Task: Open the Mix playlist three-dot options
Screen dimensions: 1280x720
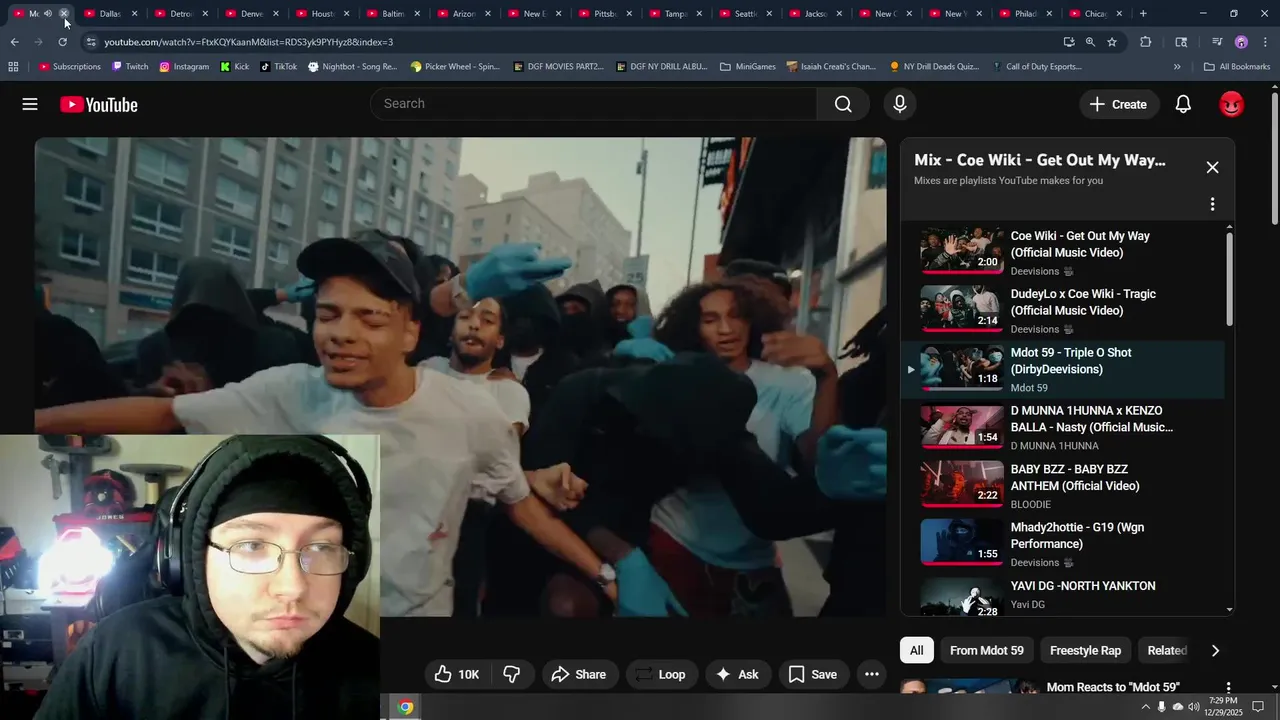Action: [x=1212, y=204]
